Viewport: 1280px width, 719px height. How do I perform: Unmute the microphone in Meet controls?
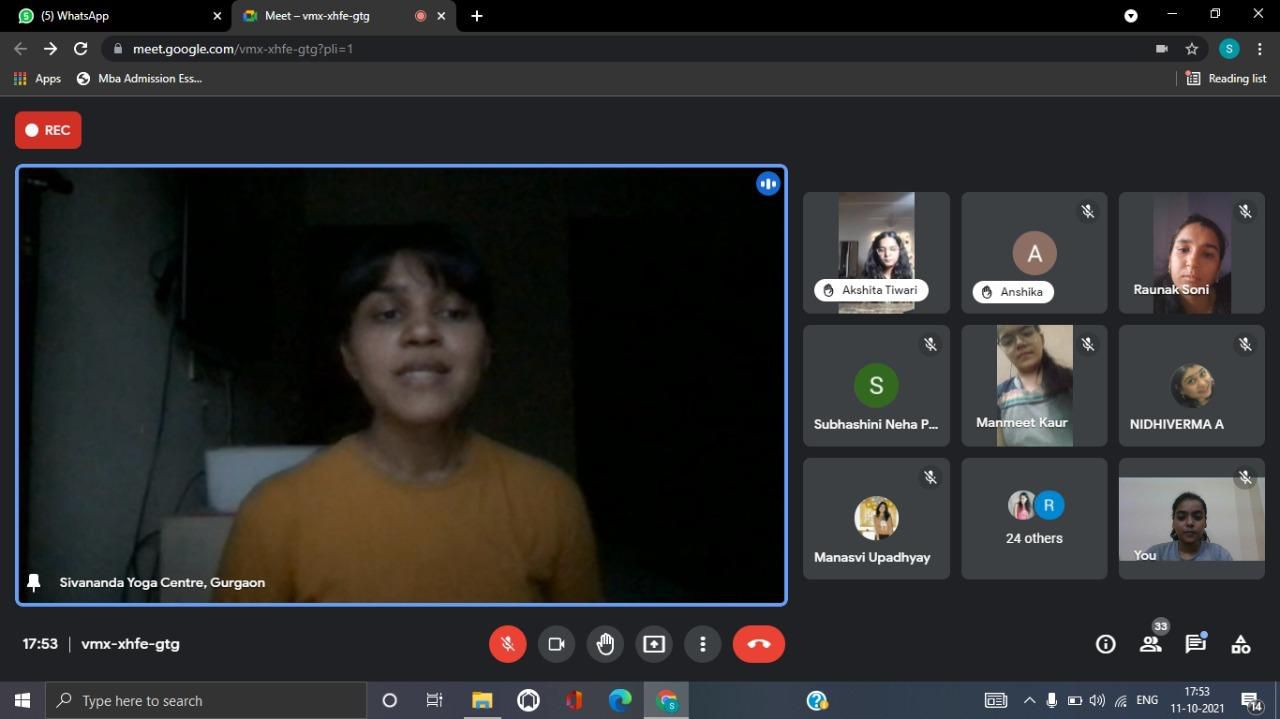point(508,644)
